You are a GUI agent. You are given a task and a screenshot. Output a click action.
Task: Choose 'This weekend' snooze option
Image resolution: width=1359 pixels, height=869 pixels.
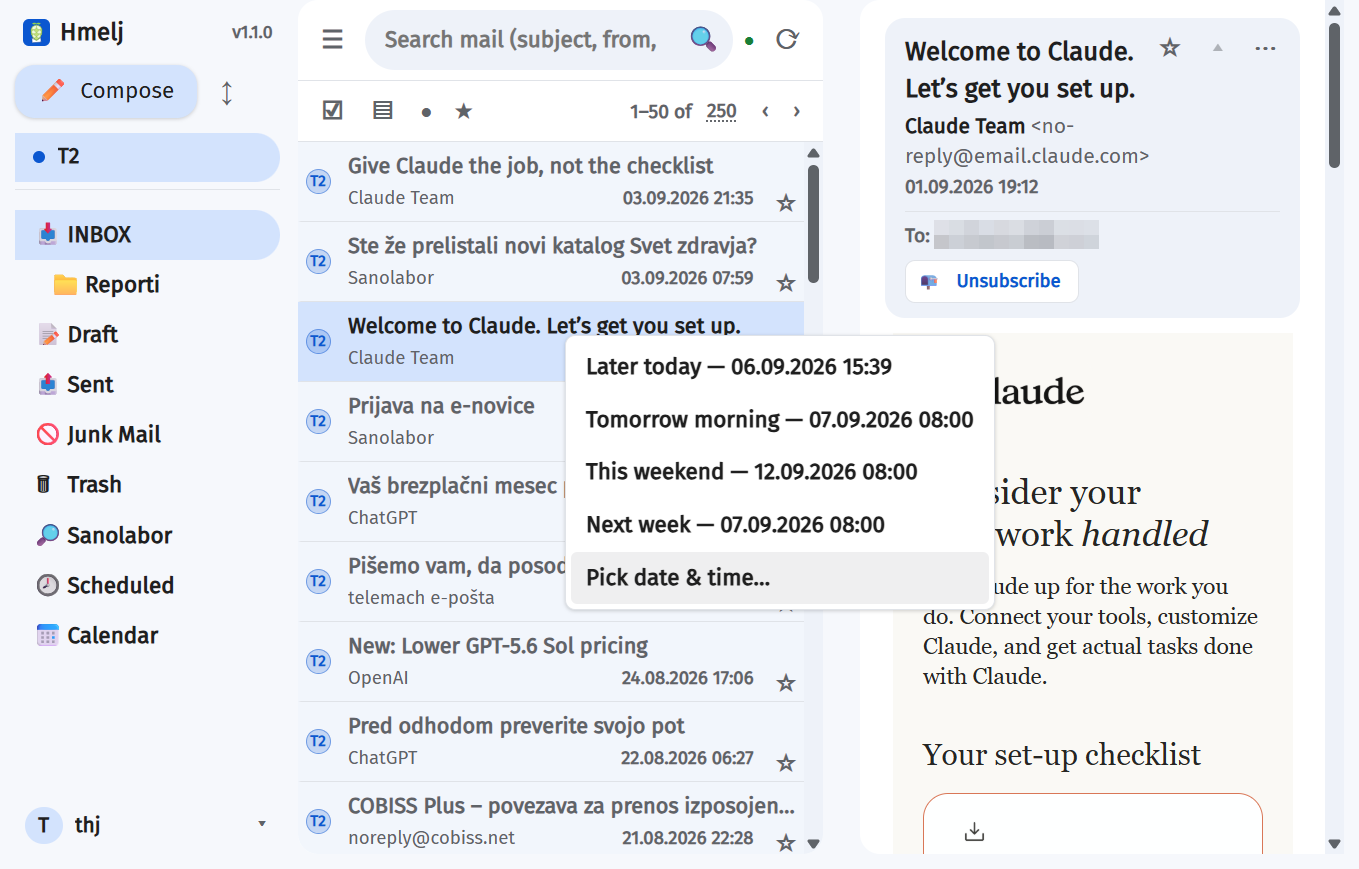[779, 472]
